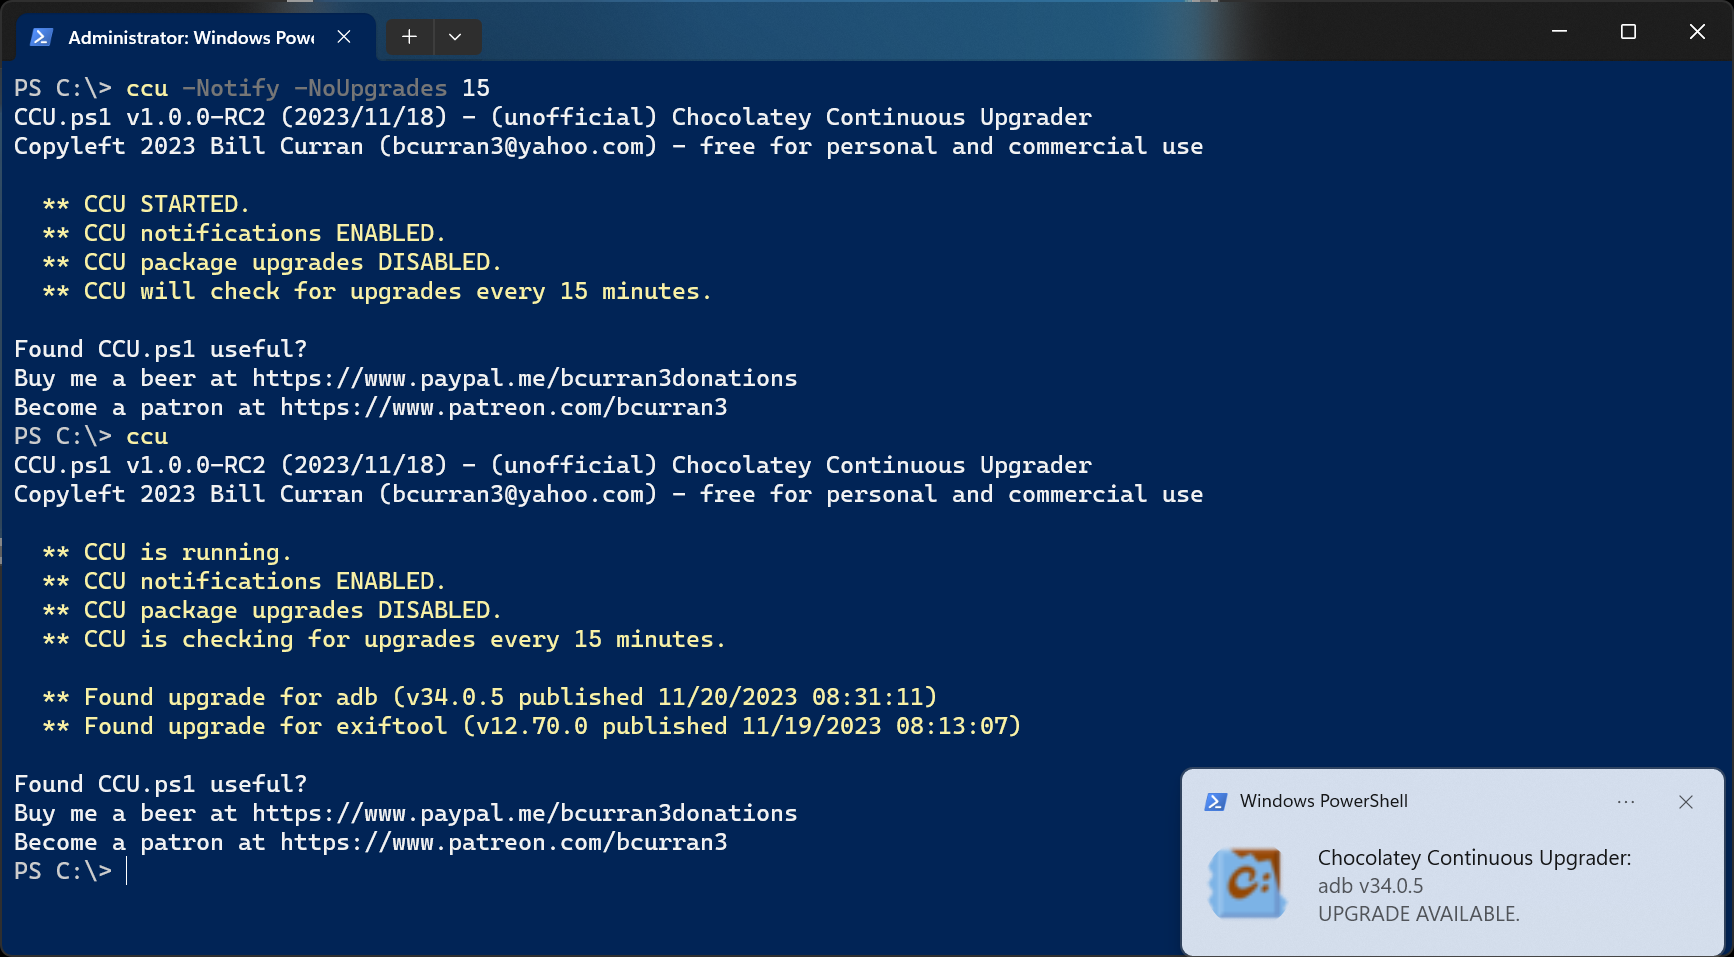Click the 'ccu -Notify -NoUpgrades 15' command
Screen dimensions: 1734x957
pos(308,88)
